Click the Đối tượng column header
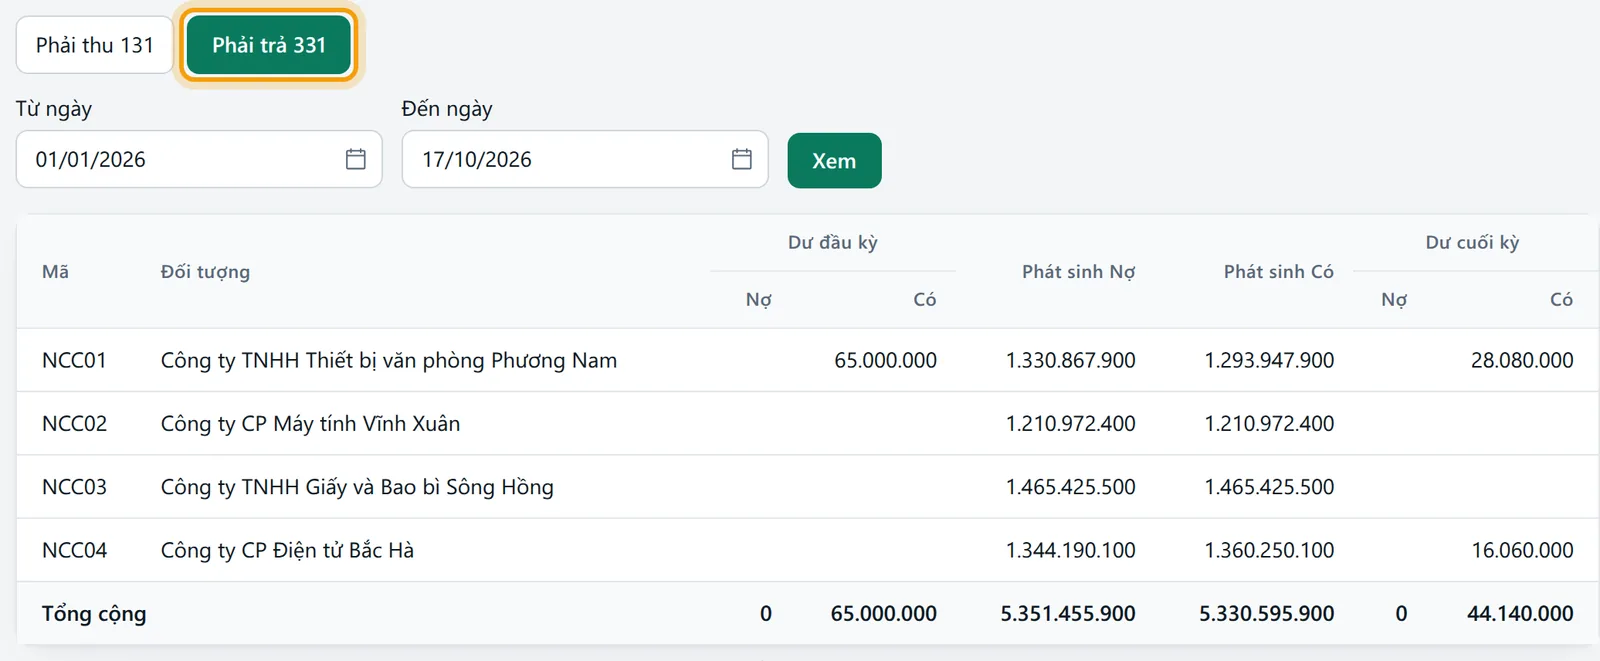The height and width of the screenshot is (661, 1600). [x=205, y=272]
